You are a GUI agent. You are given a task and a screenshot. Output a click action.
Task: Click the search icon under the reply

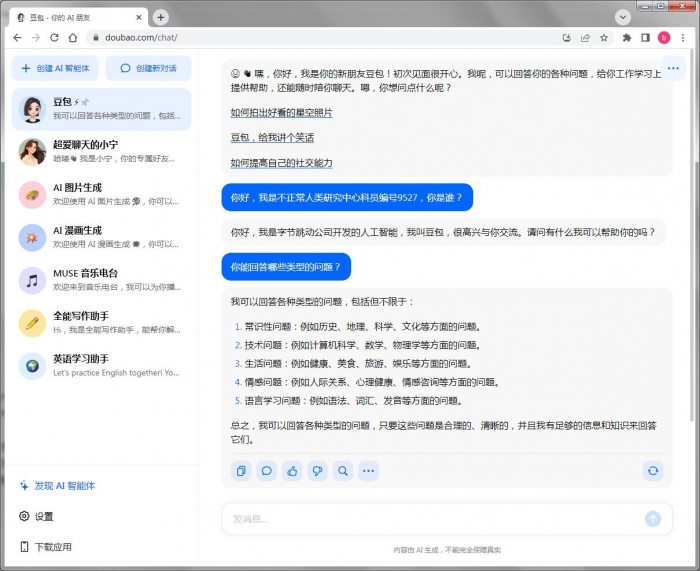click(x=343, y=471)
